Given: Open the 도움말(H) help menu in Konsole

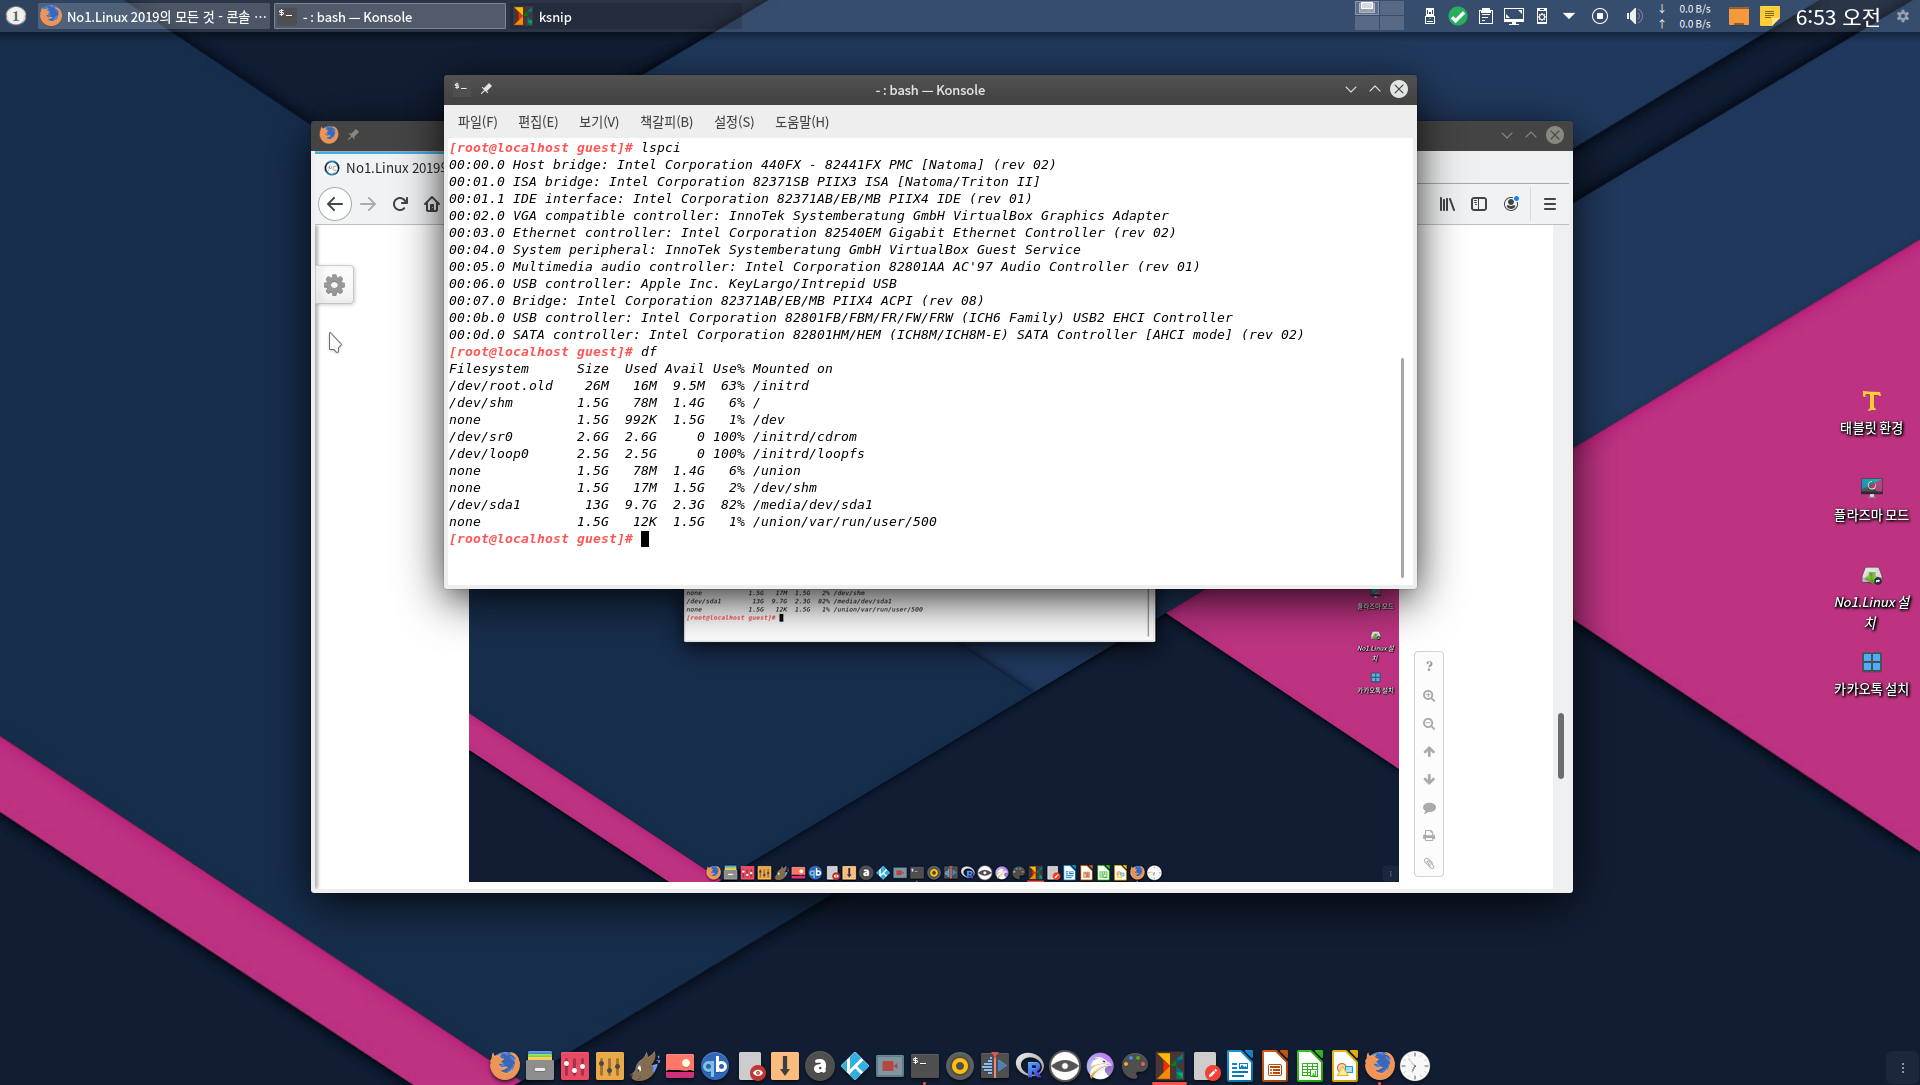Looking at the screenshot, I should point(802,122).
